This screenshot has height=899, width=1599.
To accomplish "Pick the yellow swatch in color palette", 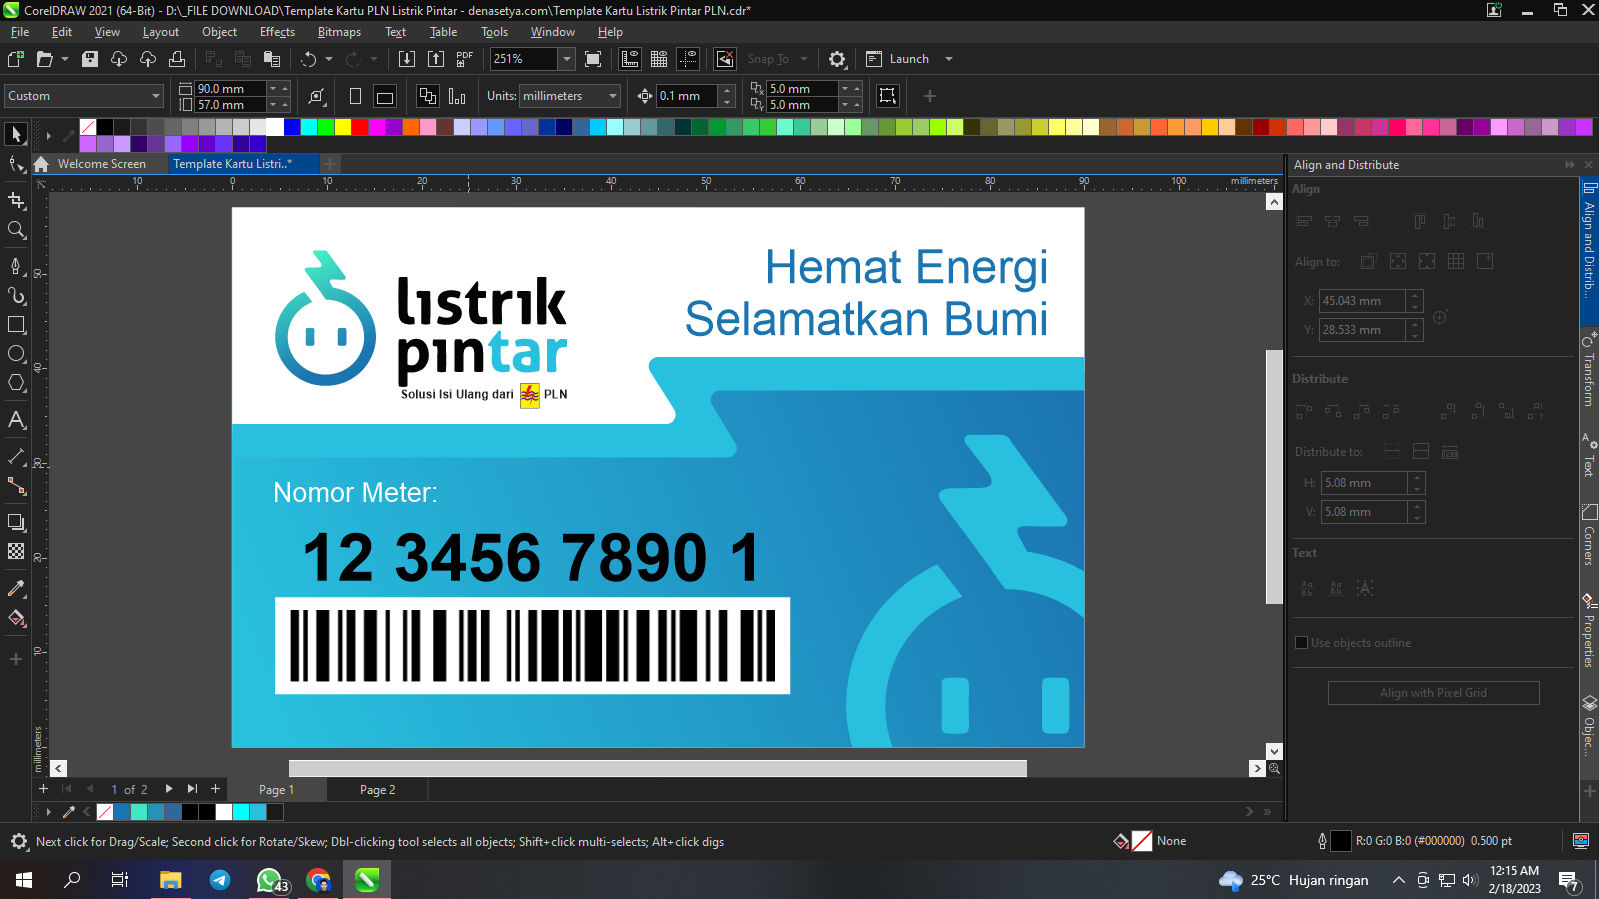I will coord(342,127).
